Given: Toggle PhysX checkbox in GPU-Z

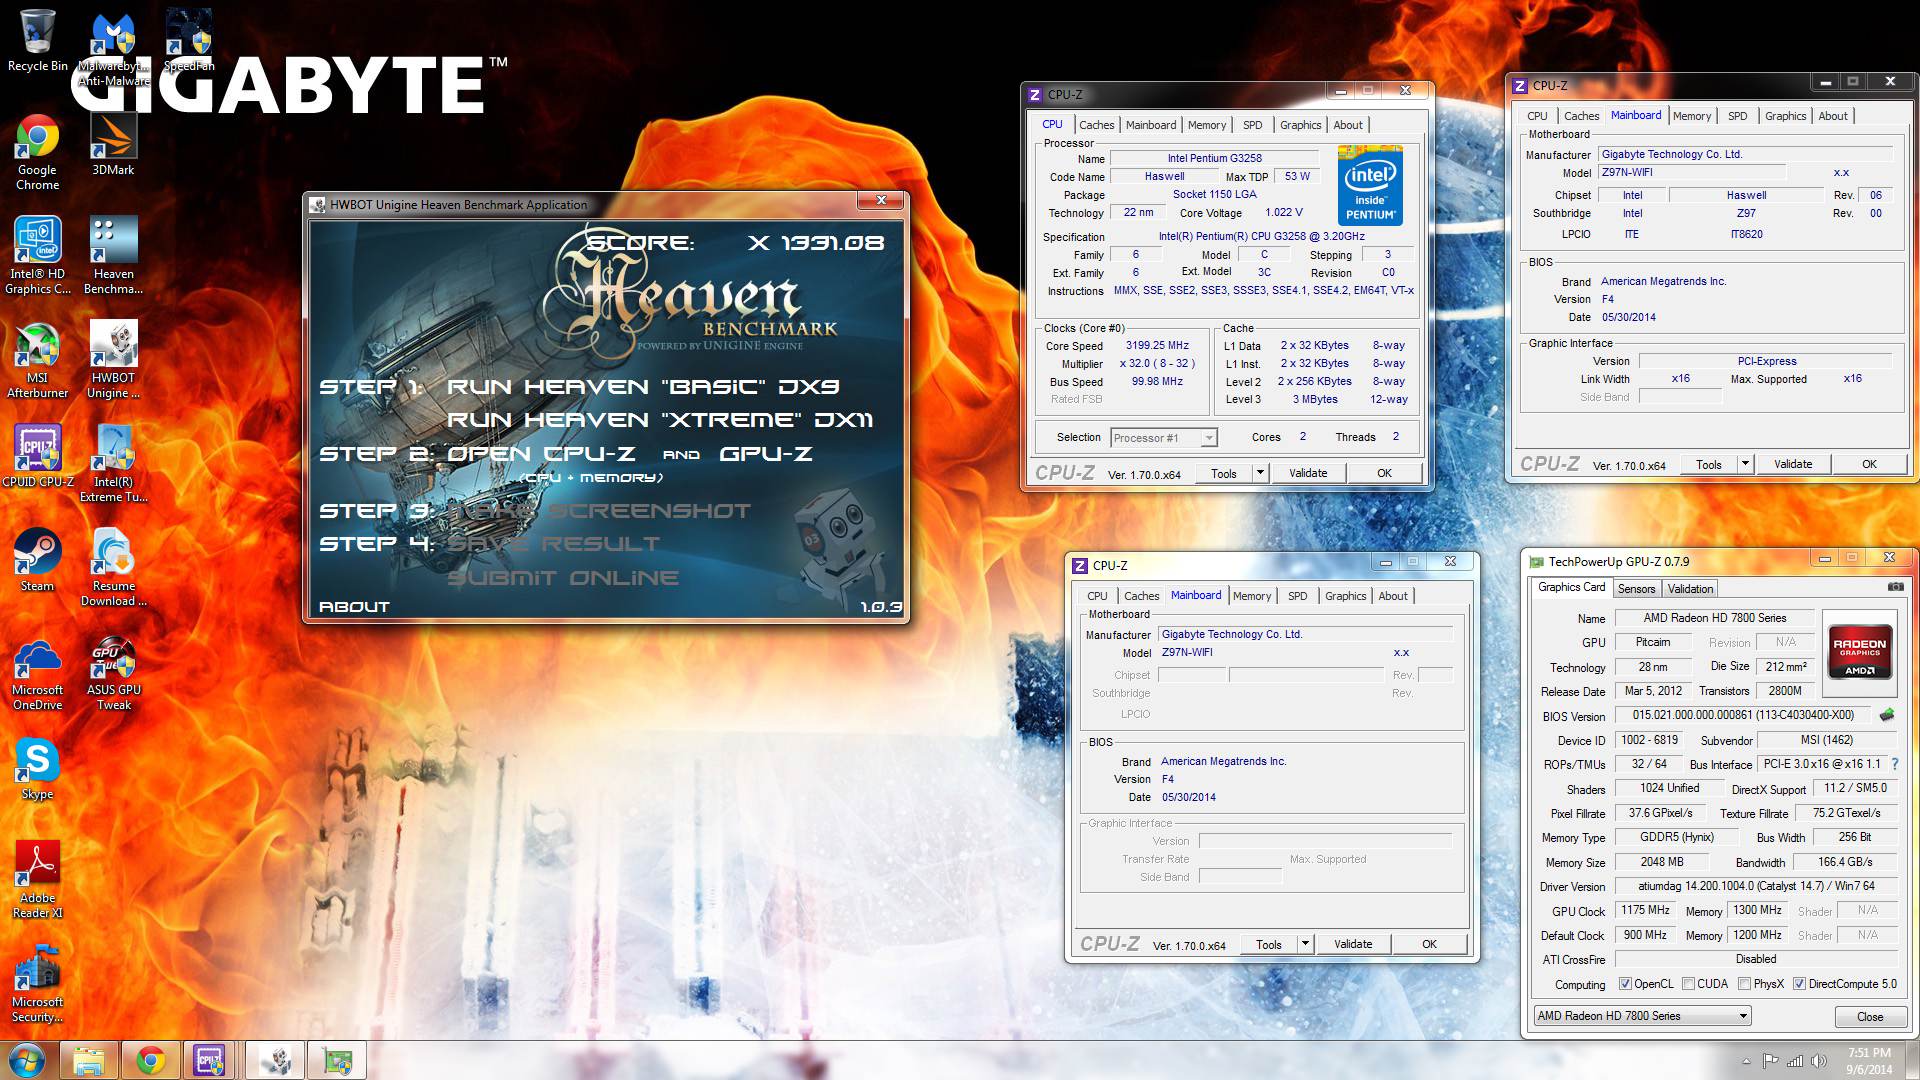Looking at the screenshot, I should (x=1744, y=984).
